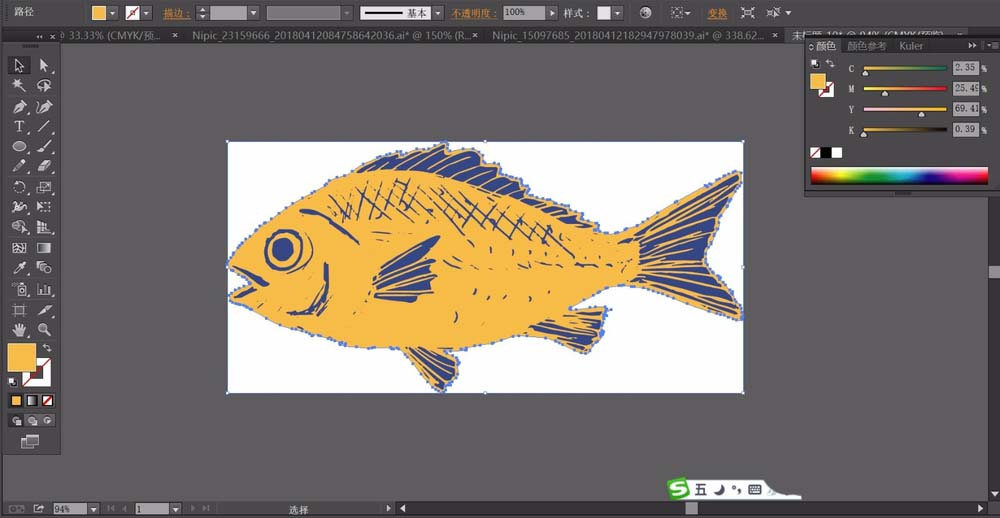Select the Pen tool
Viewport: 1000px width, 518px height.
click(x=19, y=106)
